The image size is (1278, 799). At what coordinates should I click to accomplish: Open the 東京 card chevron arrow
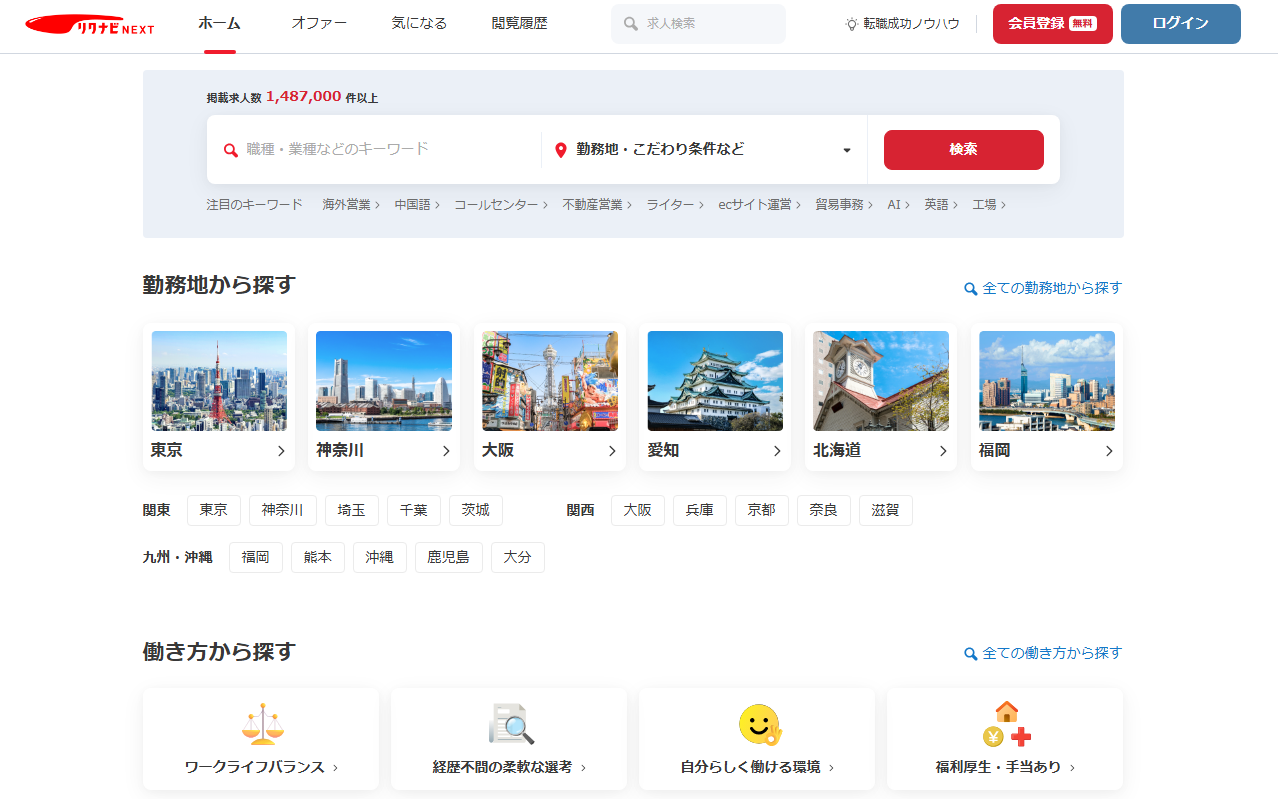point(281,451)
